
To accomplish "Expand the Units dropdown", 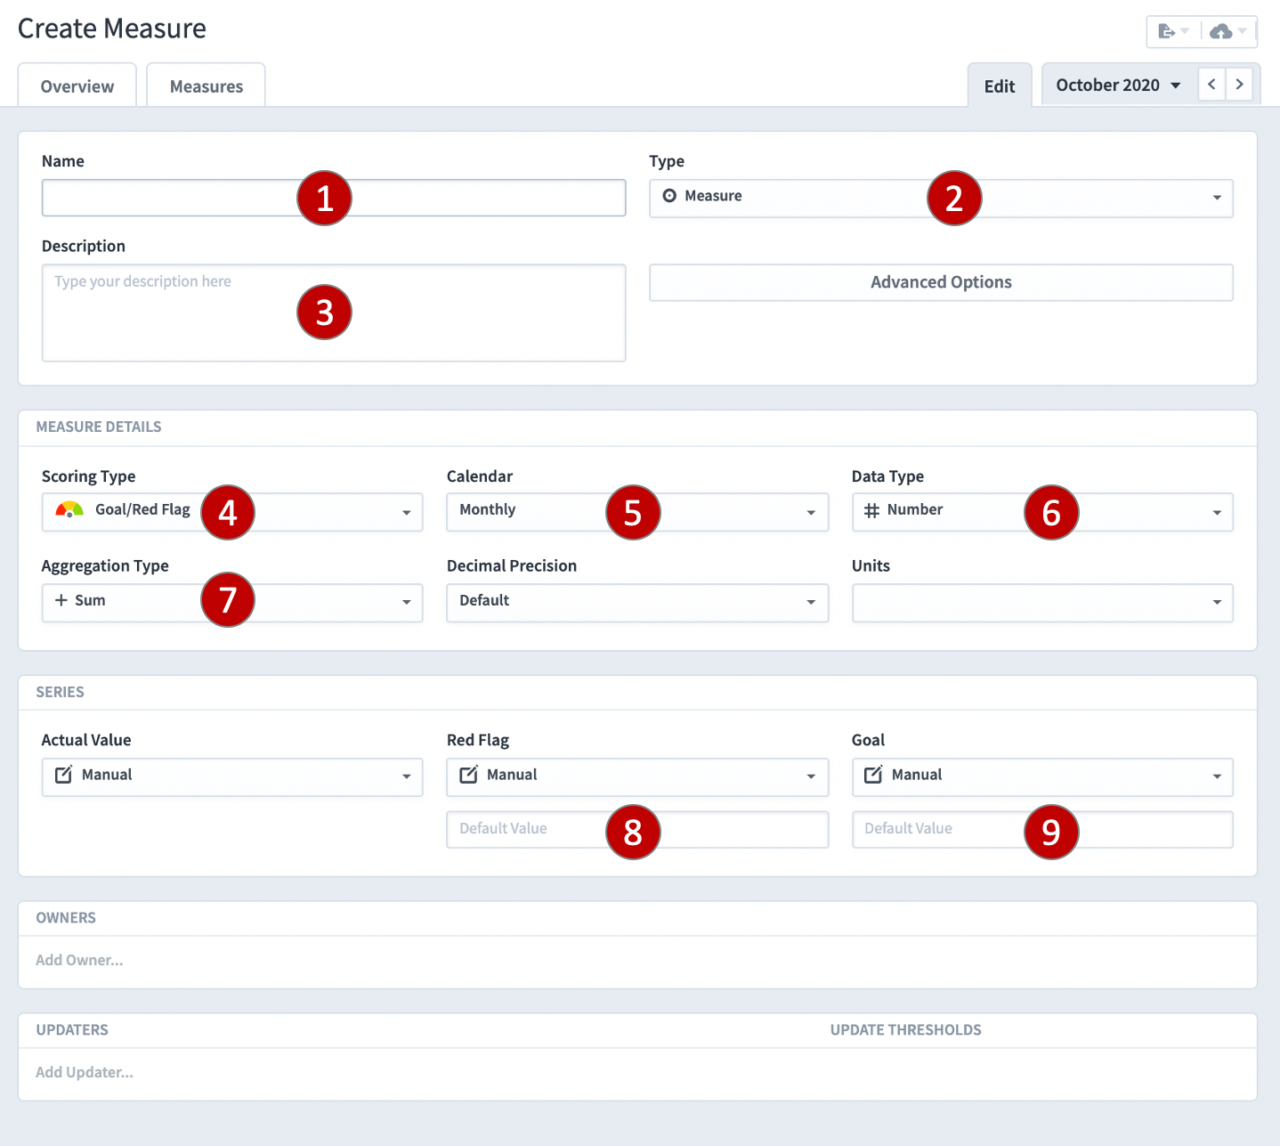I will point(1216,602).
